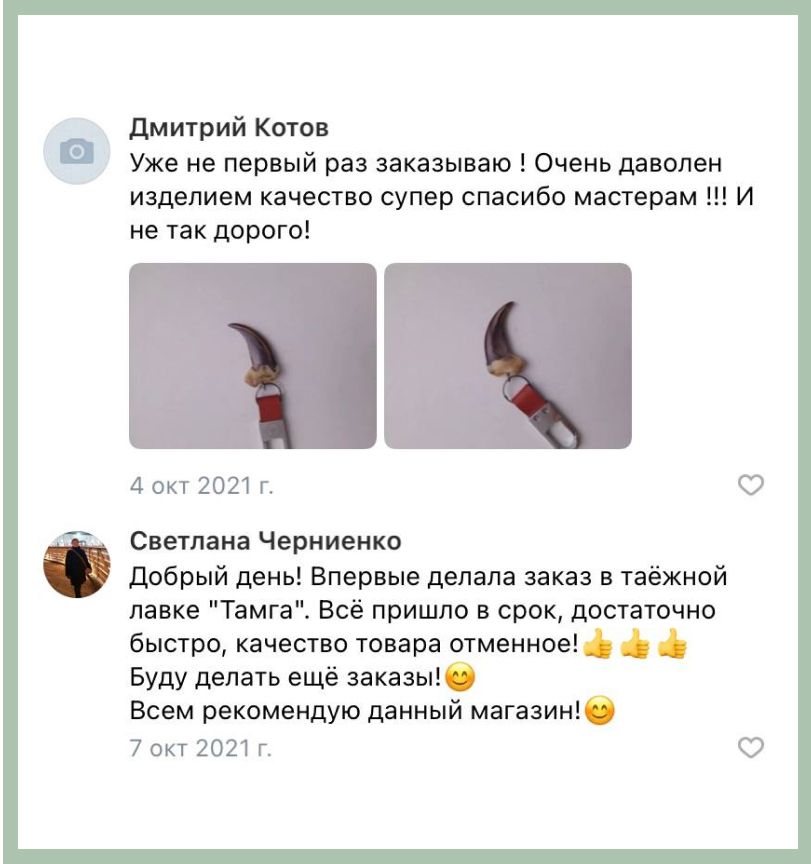Open the 4 окт 2021 г. timestamp

202,485
